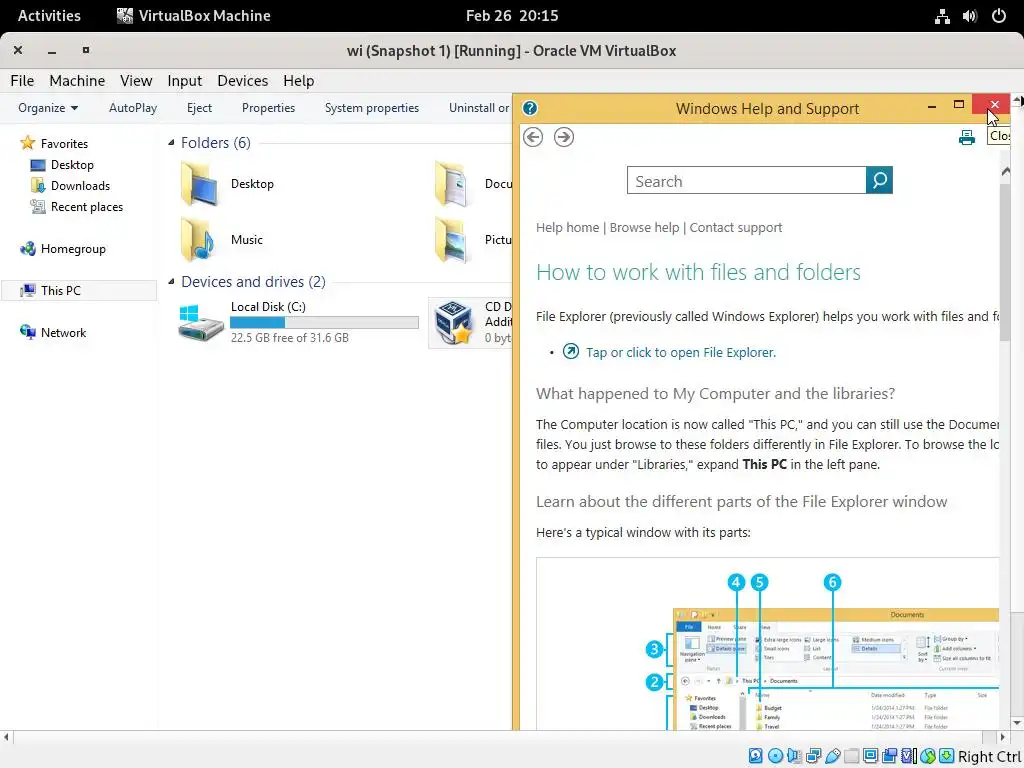Click the shared folders status icon
This screenshot has width=1024, height=768.
coord(851,756)
